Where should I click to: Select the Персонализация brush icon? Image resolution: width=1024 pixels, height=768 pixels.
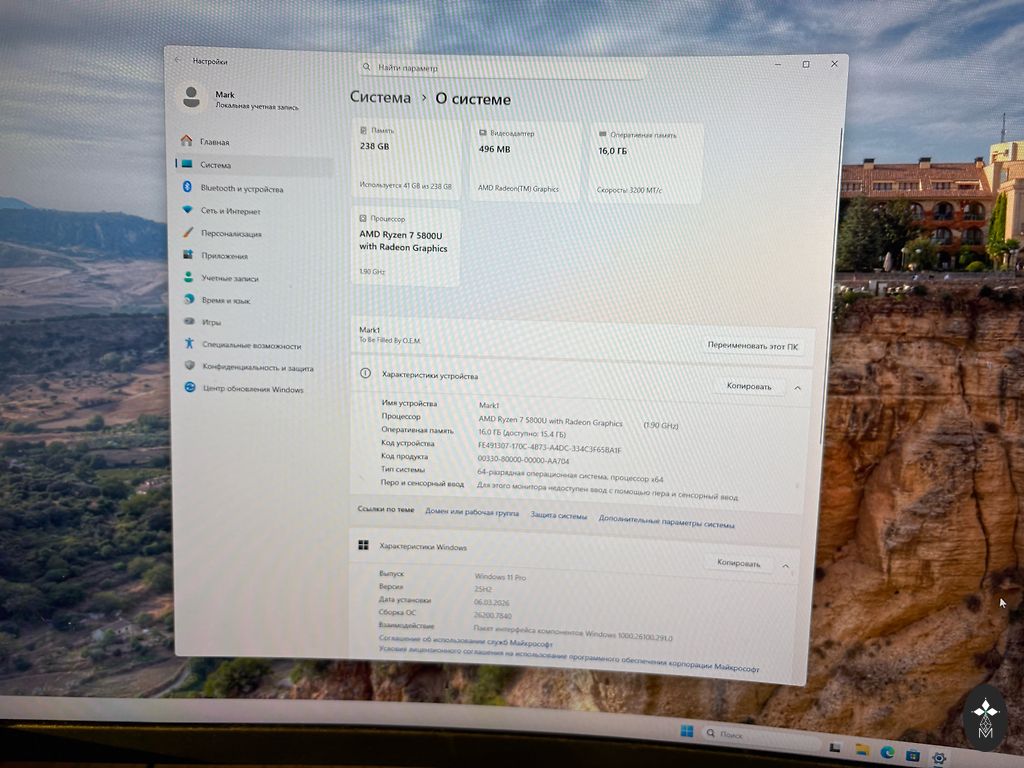tap(187, 233)
